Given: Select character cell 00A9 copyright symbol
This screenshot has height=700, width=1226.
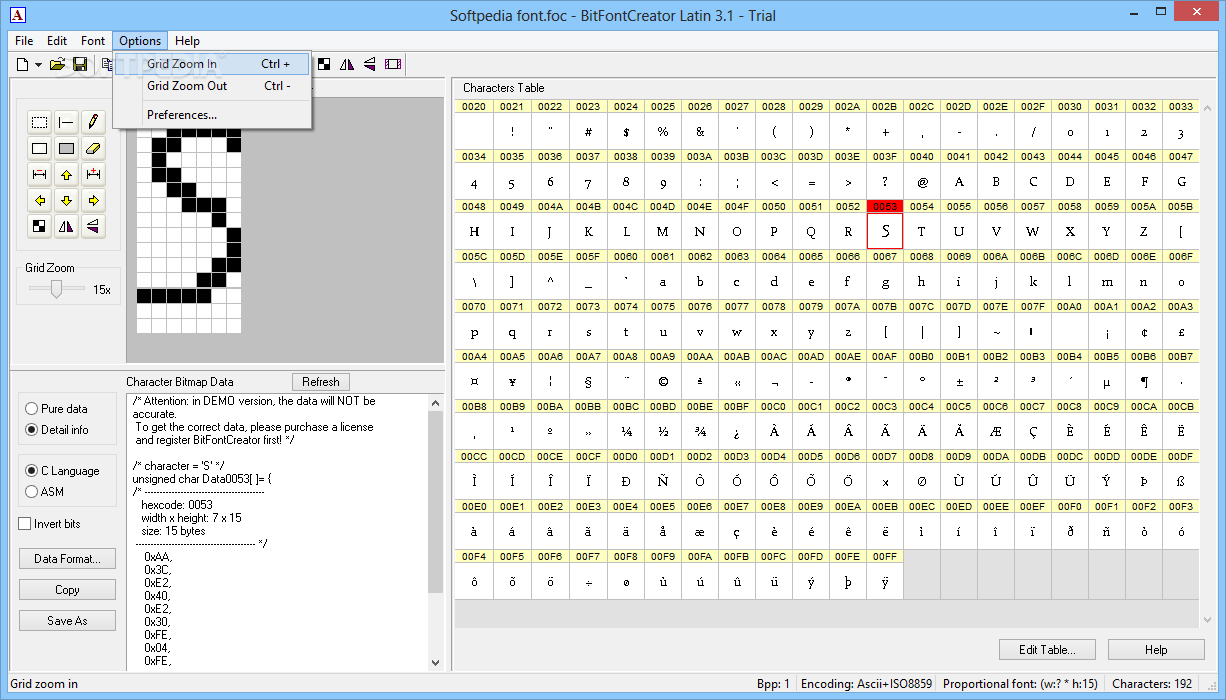Looking at the screenshot, I should (662, 381).
